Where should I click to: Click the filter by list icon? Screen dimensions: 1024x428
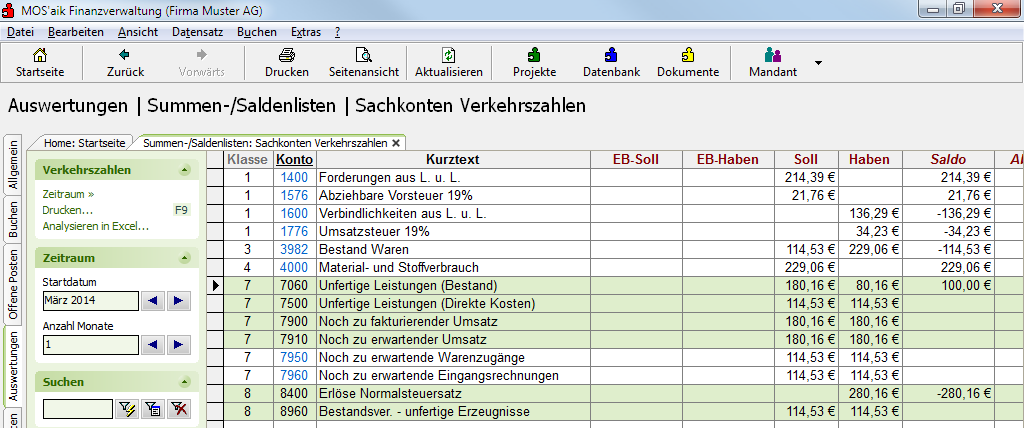152,409
